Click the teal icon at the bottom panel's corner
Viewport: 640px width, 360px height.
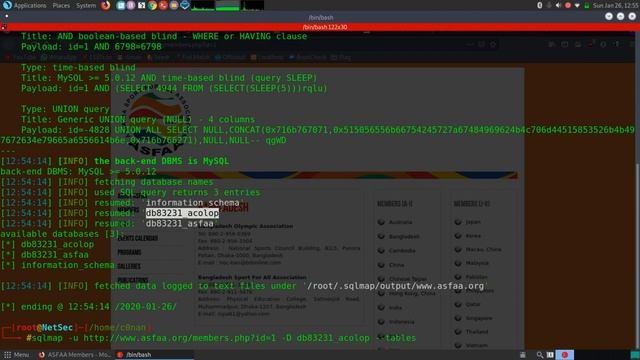coord(635,355)
